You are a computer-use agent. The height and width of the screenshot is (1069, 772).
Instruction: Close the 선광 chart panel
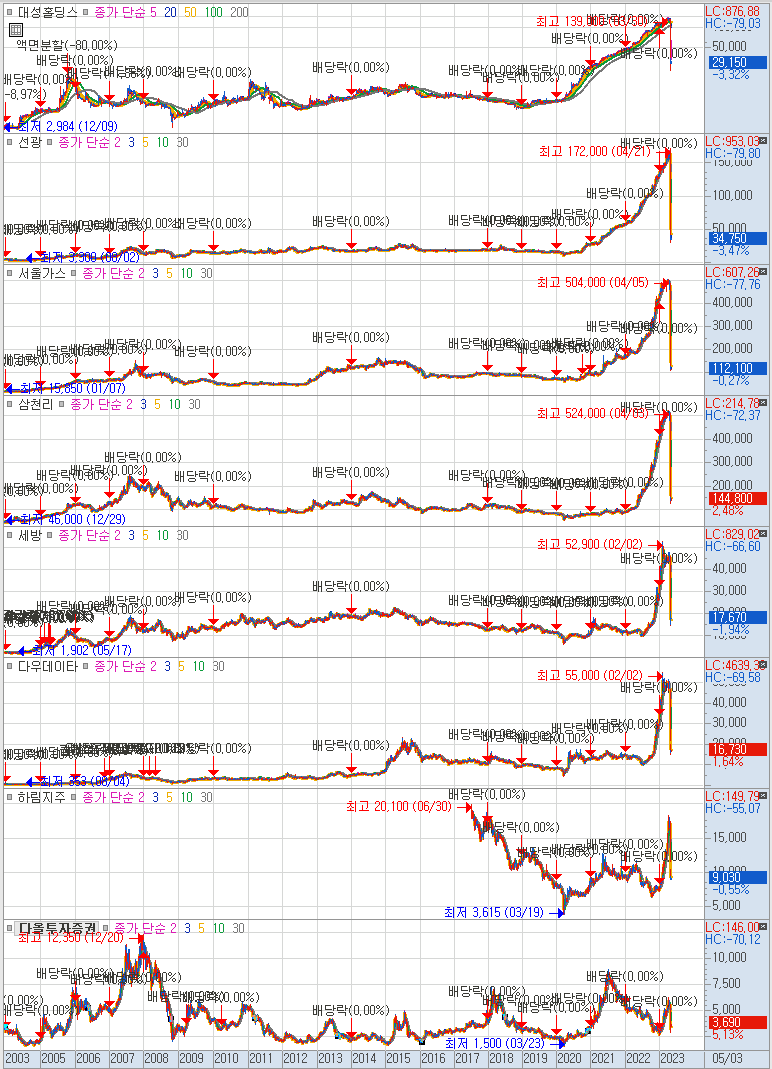click(x=763, y=140)
